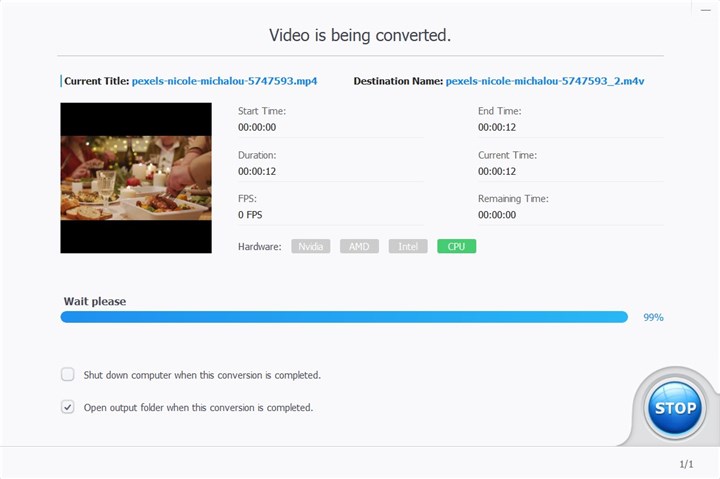Enable shut down computer when conversion completes
Image resolution: width=720 pixels, height=479 pixels.
68,374
